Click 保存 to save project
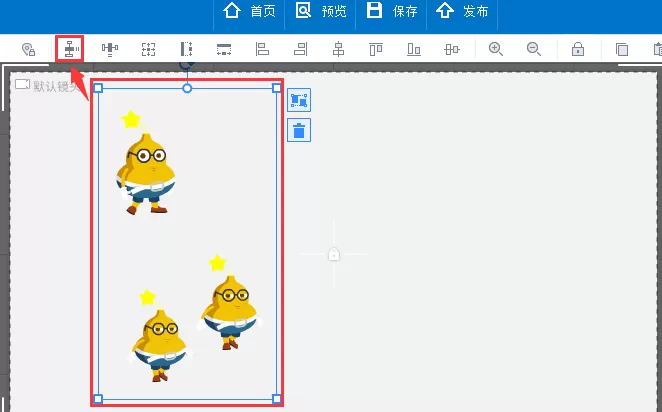 tap(391, 11)
